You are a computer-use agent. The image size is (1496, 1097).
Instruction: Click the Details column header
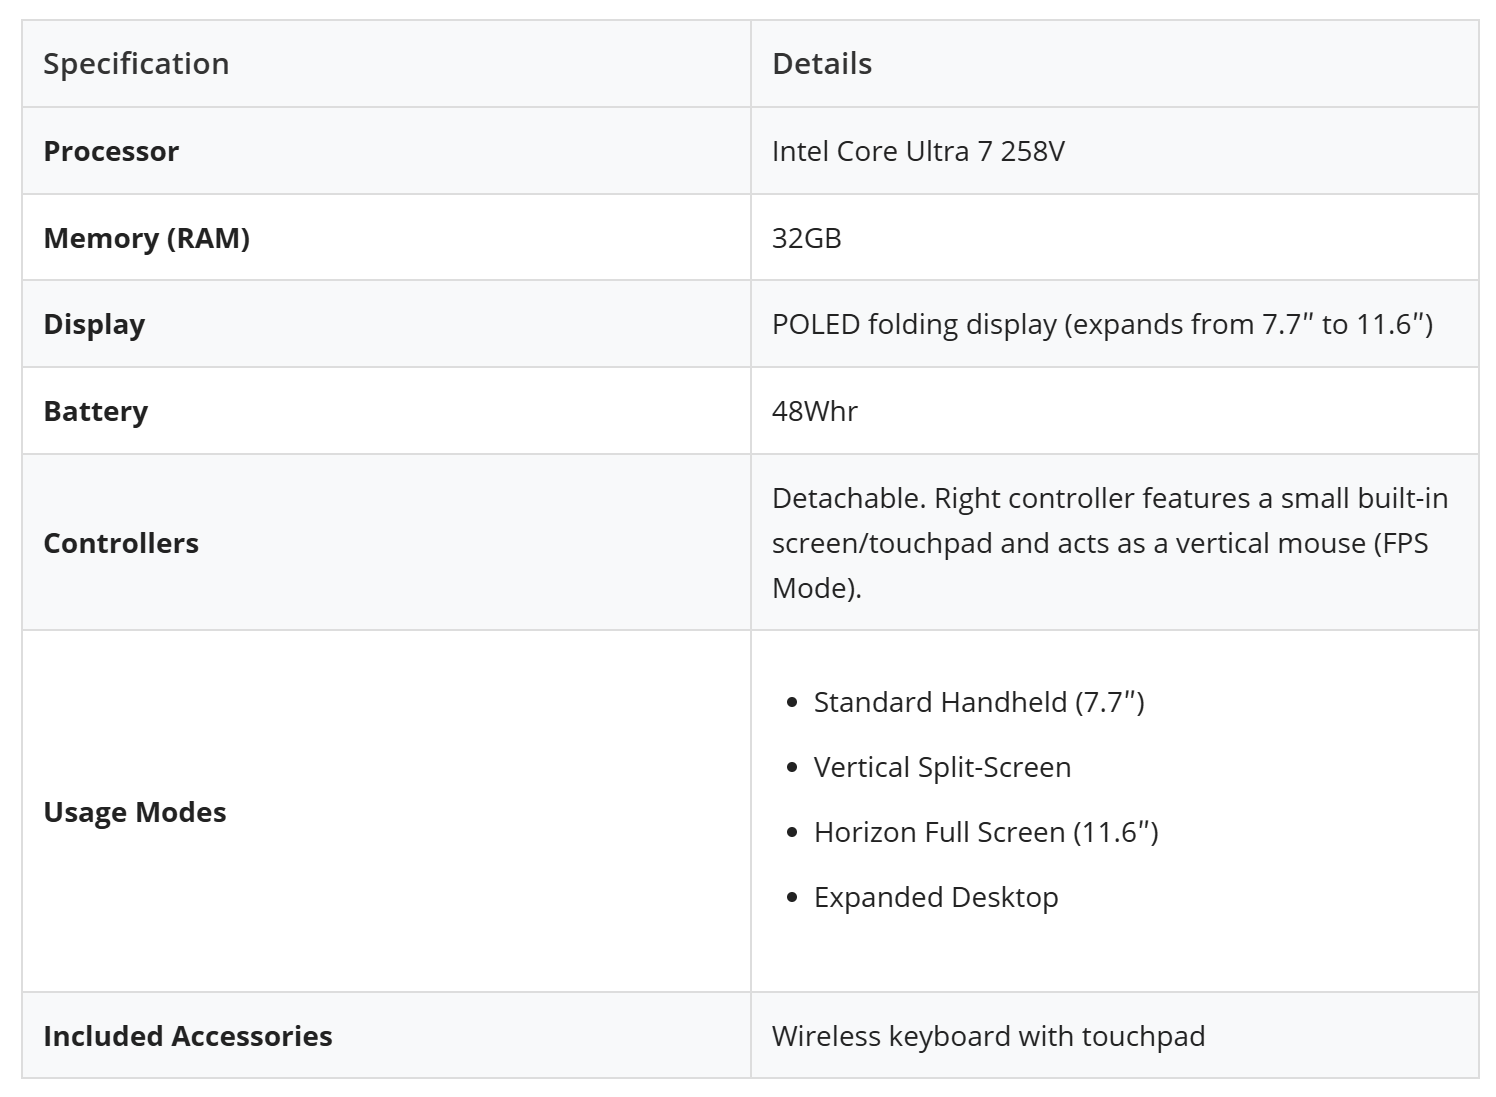tap(822, 64)
